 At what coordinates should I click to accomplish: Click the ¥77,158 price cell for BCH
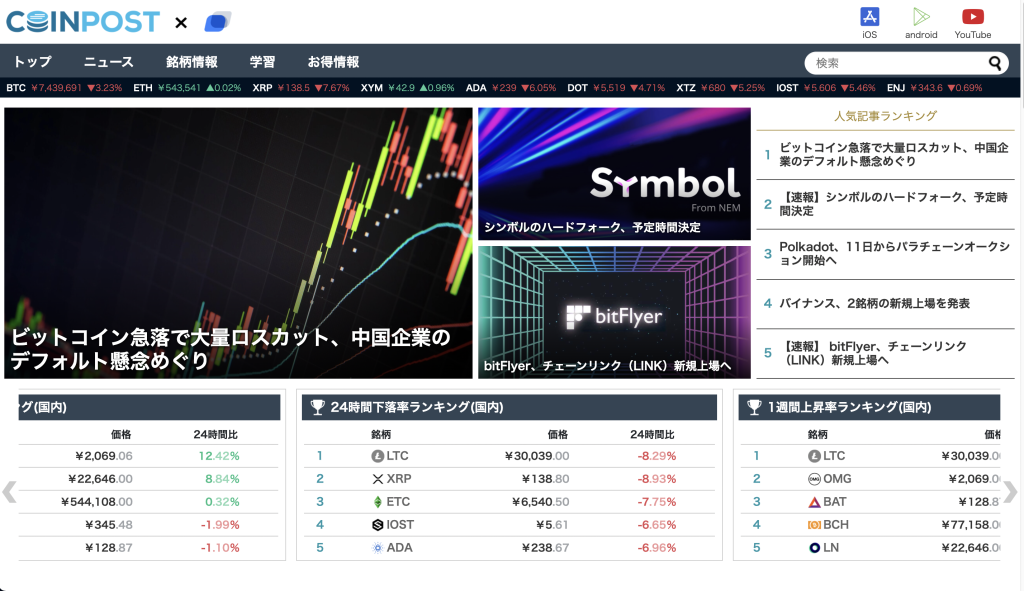click(970, 524)
